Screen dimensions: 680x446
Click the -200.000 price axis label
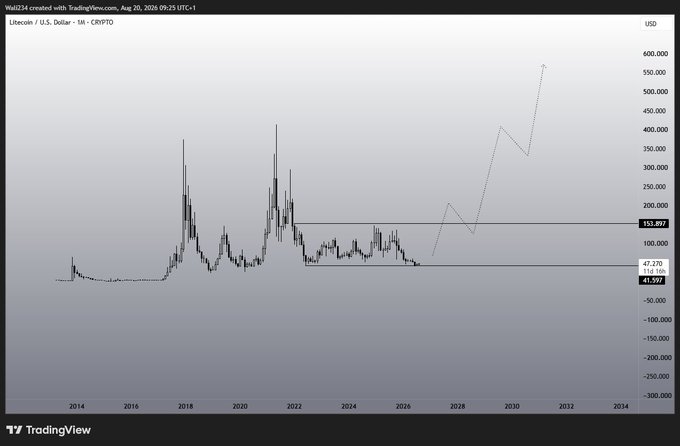click(x=655, y=357)
